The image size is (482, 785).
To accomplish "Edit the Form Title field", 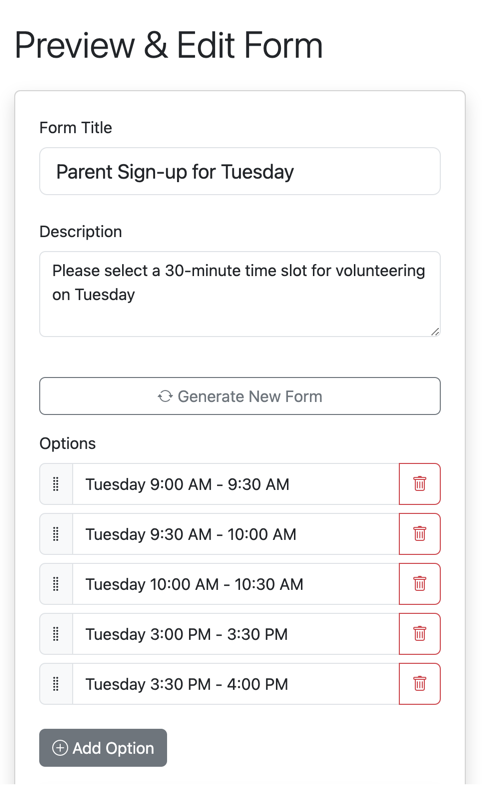I will click(x=240, y=171).
